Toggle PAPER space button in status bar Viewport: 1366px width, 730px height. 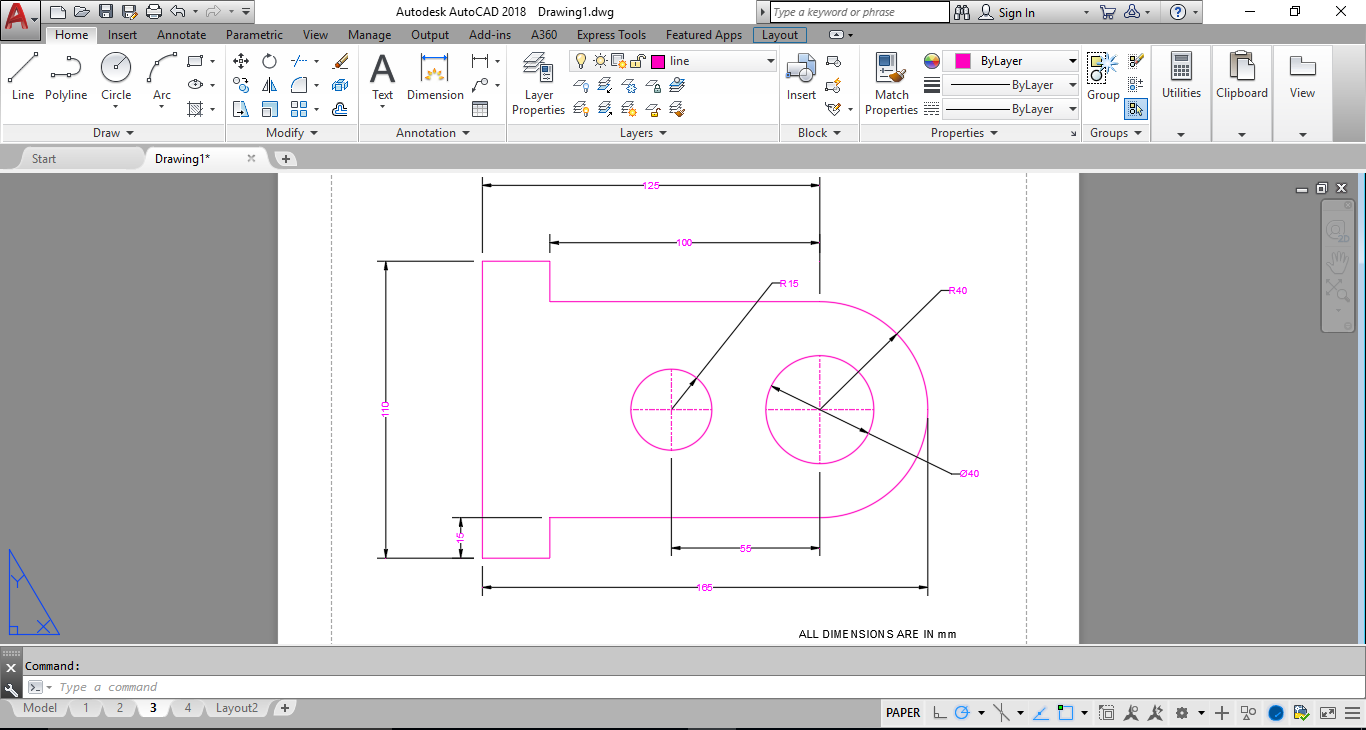(x=903, y=713)
